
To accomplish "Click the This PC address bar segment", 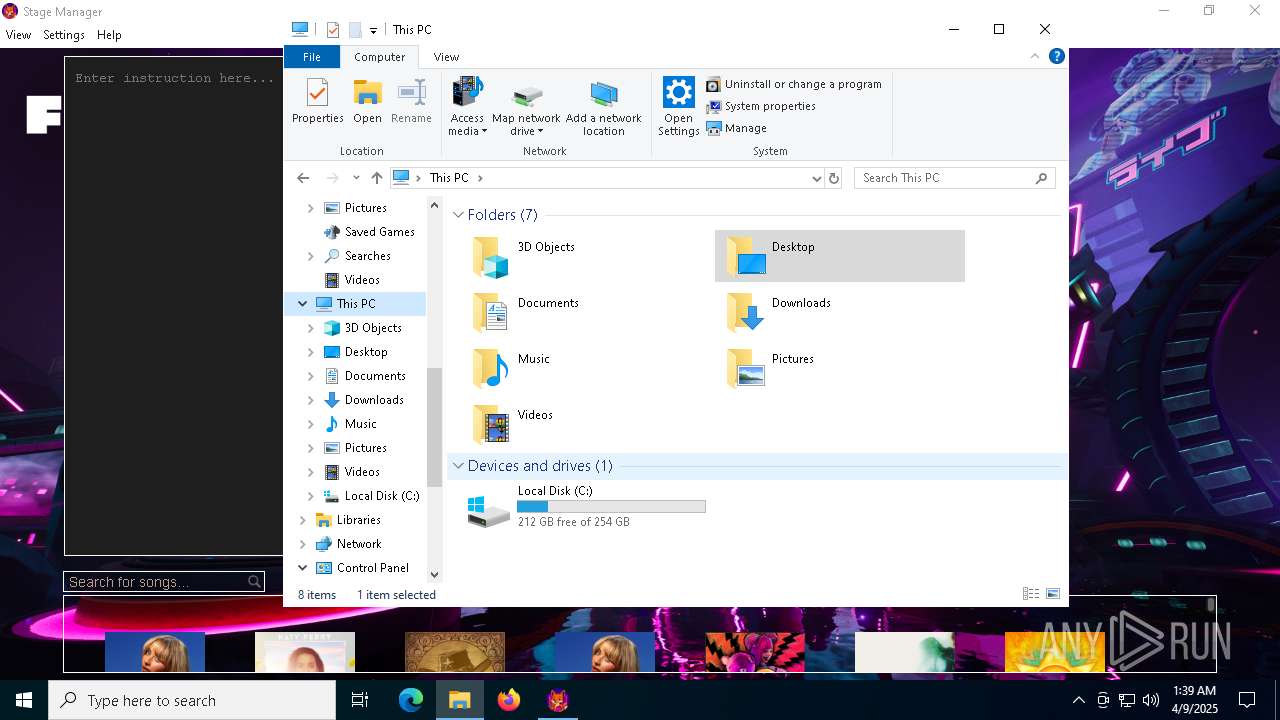I will (x=449, y=178).
